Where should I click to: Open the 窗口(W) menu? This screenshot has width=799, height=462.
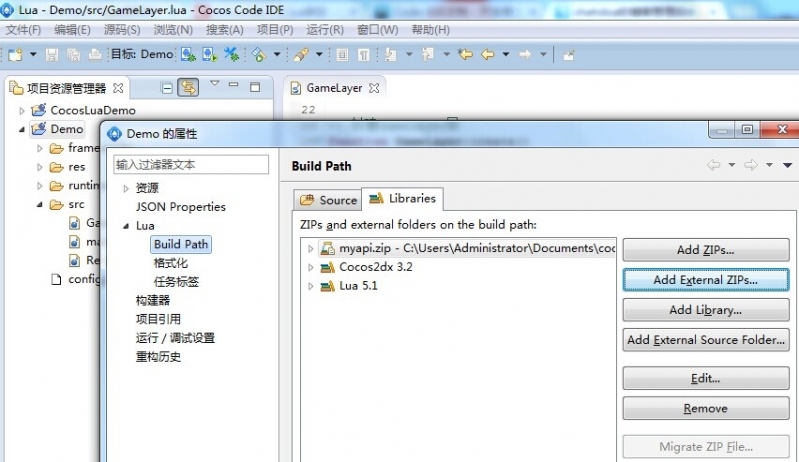(x=378, y=30)
